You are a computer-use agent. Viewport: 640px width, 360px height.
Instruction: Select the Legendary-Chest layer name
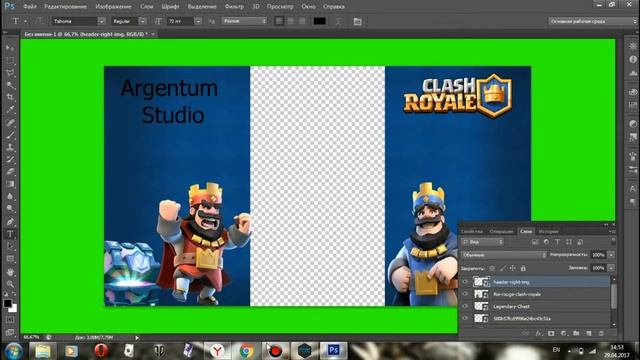pos(511,306)
